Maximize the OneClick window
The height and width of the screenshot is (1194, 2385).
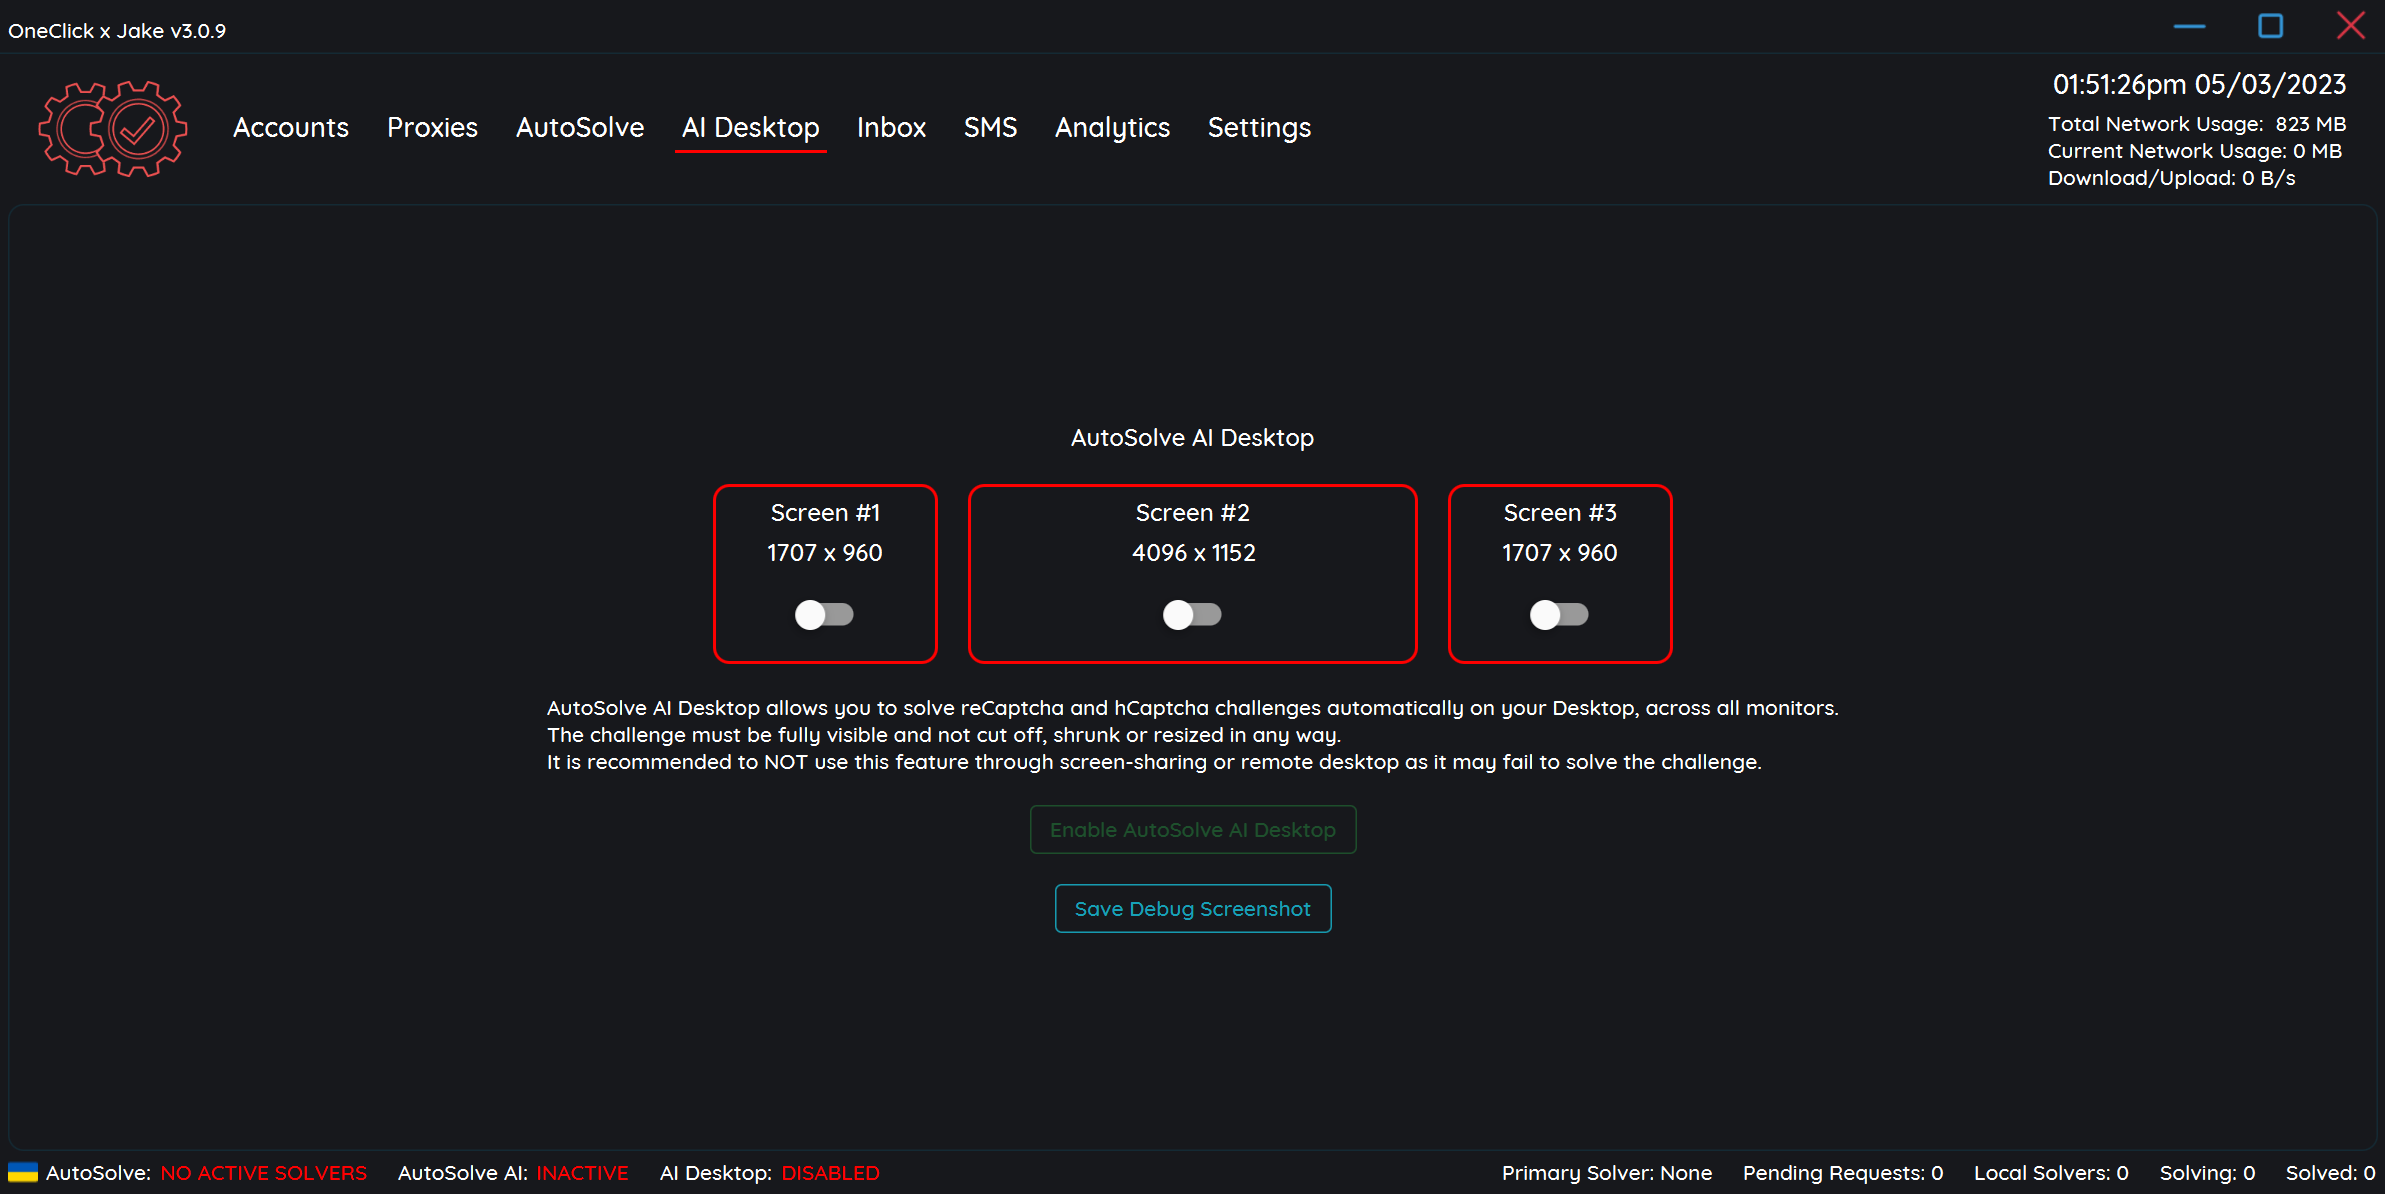2270,26
